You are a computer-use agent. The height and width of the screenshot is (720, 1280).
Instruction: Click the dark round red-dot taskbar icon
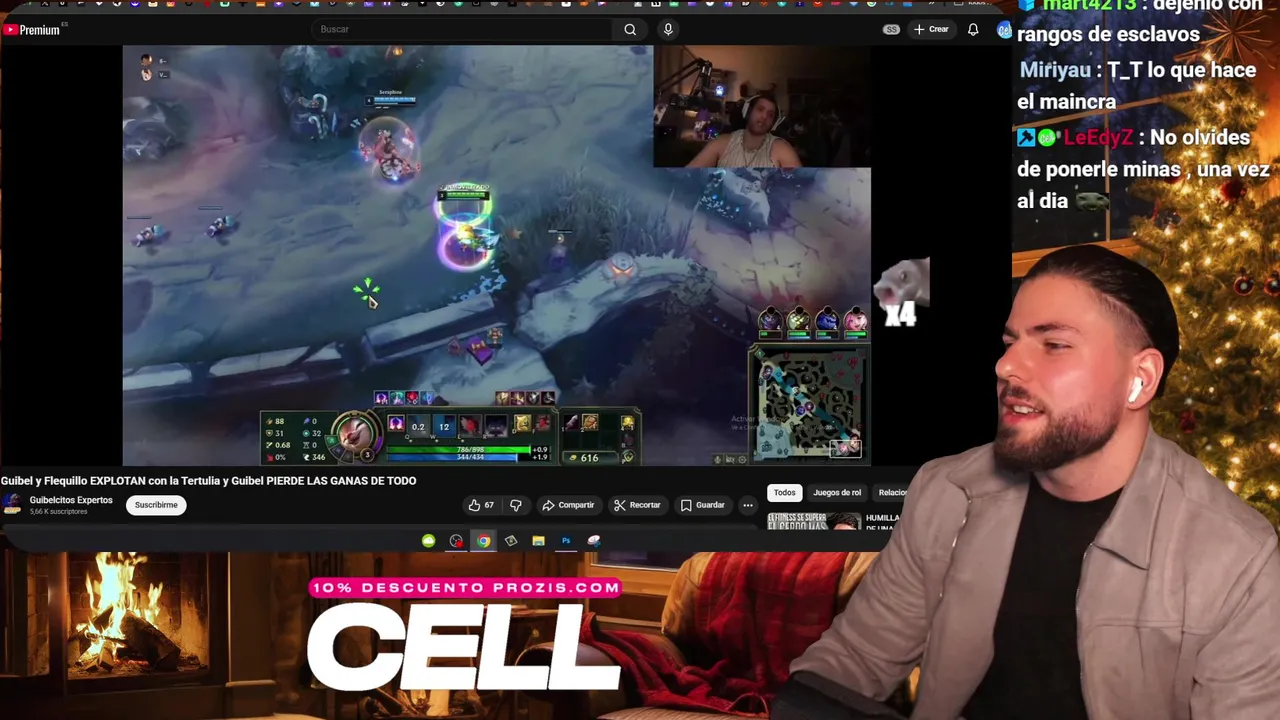tap(456, 541)
